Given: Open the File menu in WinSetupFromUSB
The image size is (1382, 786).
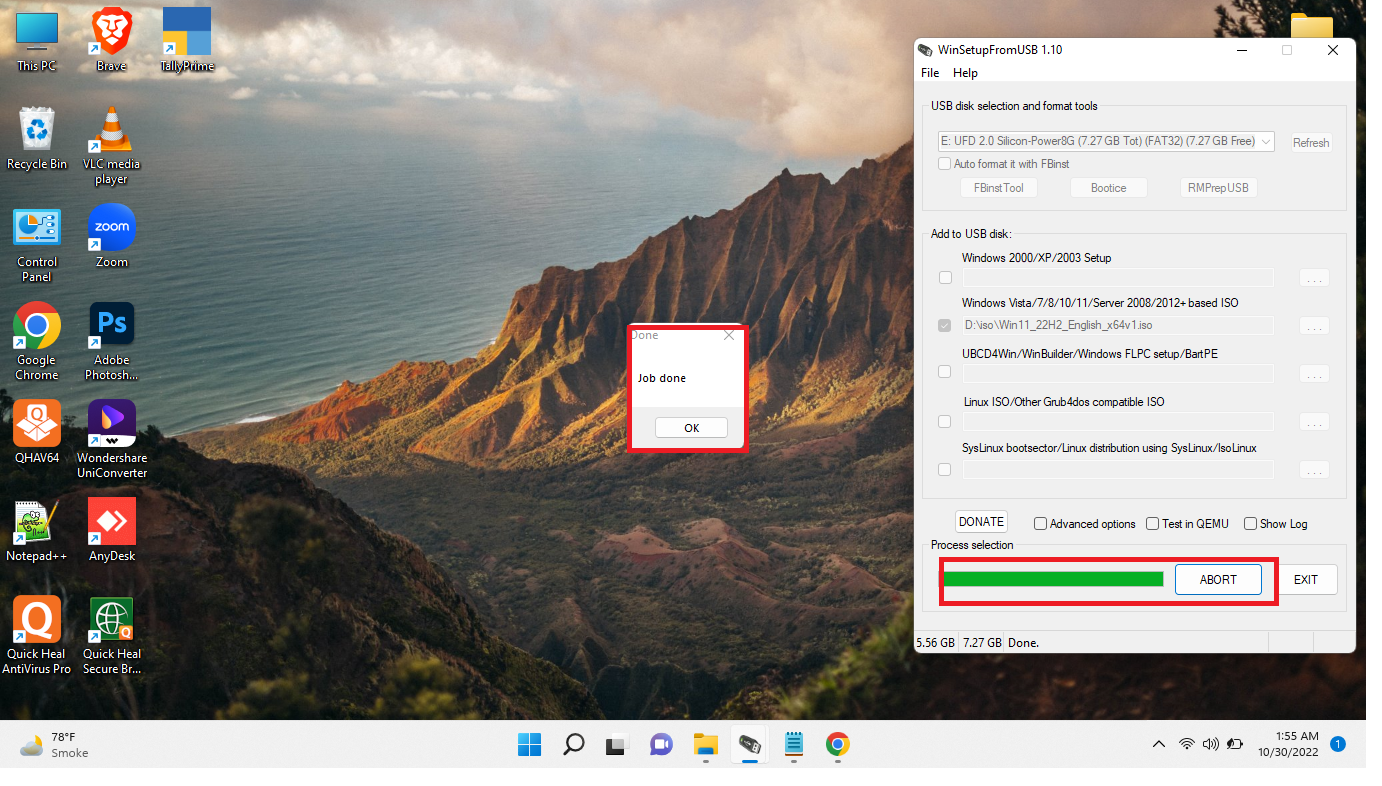Looking at the screenshot, I should coord(930,73).
